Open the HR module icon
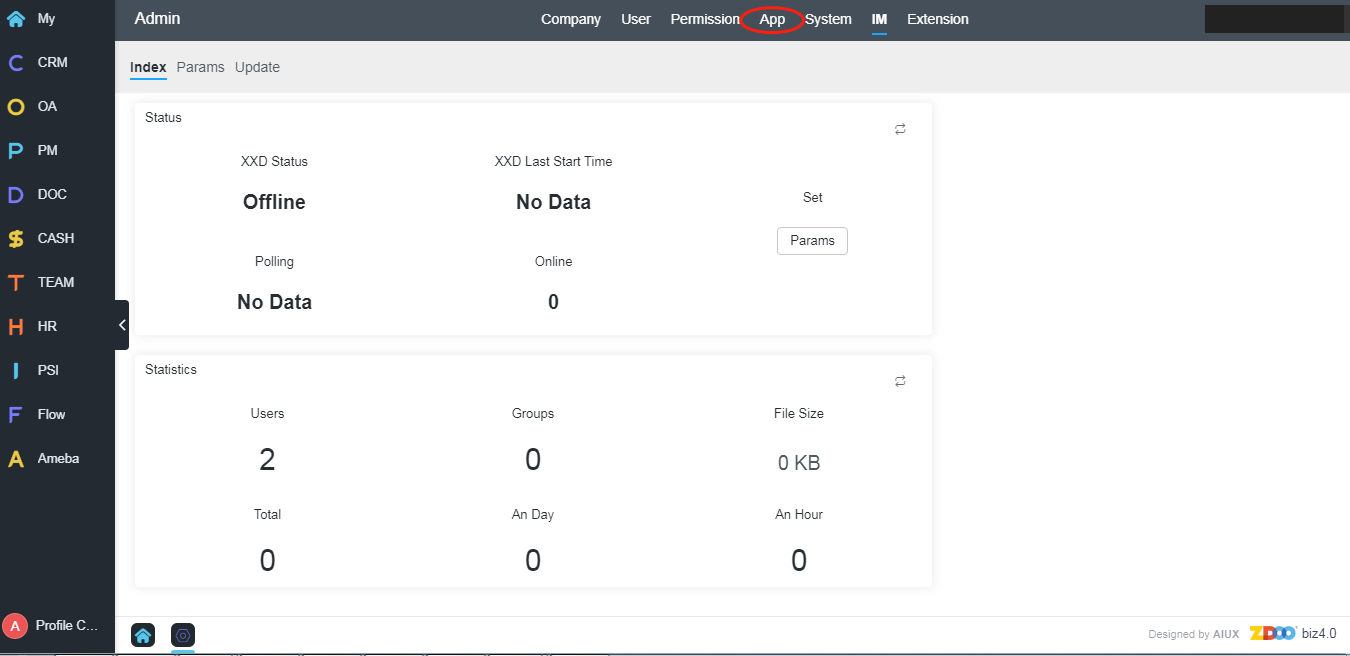 coord(16,326)
